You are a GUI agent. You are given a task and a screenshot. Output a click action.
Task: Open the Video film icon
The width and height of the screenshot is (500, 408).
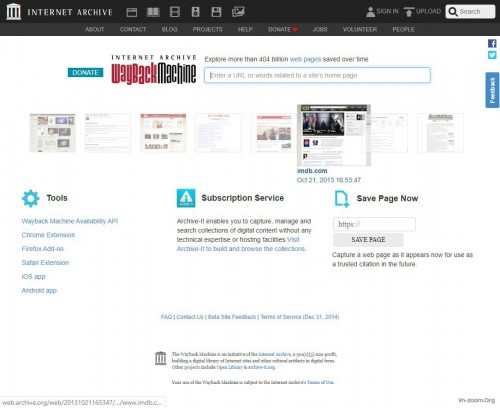175,12
